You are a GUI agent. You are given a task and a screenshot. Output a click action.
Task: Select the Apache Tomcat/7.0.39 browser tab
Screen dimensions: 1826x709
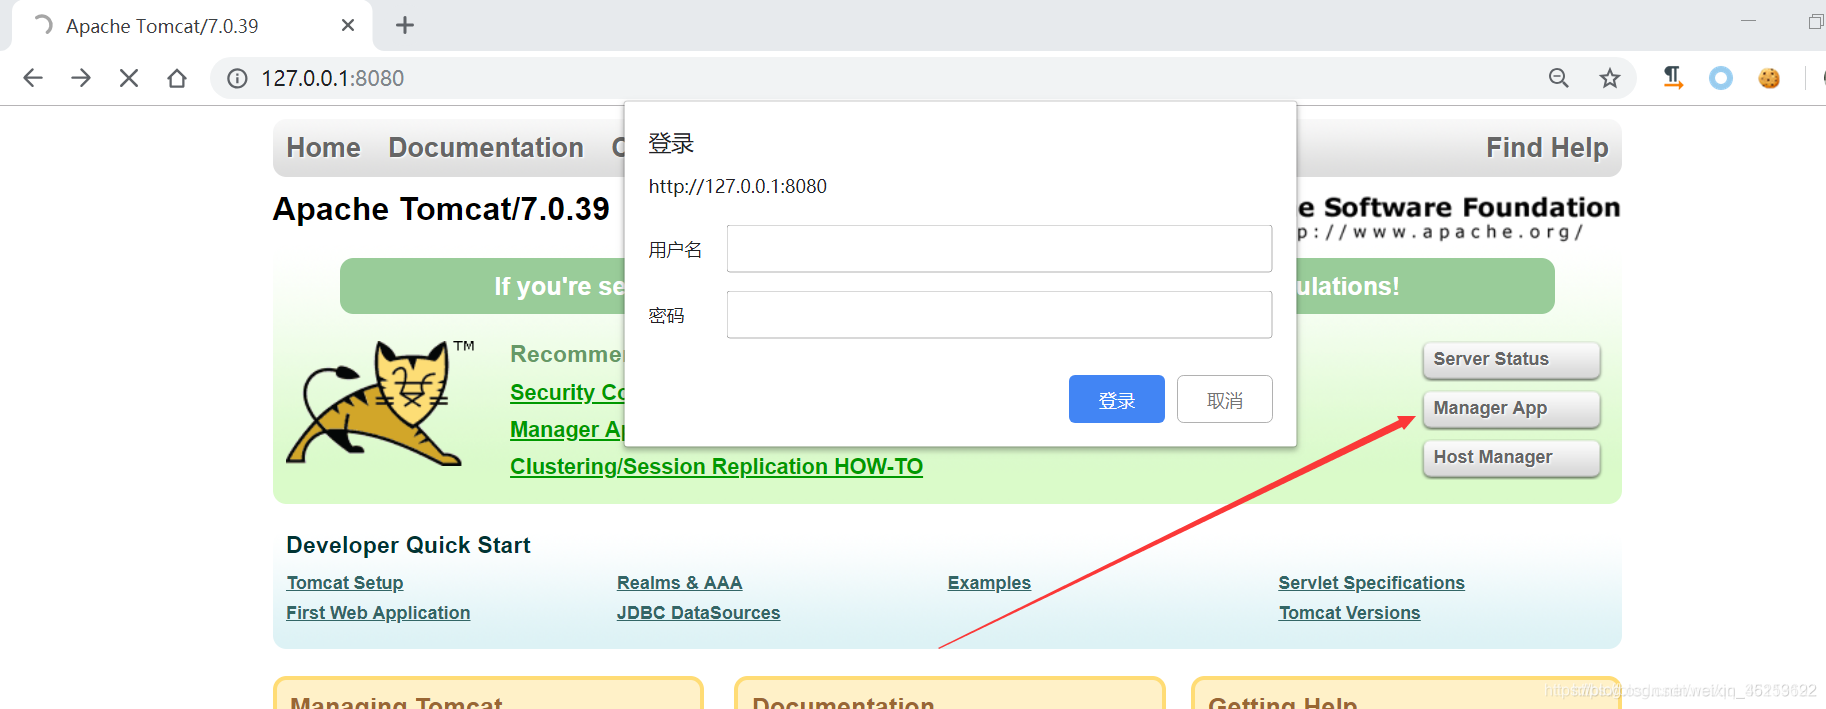click(x=192, y=26)
